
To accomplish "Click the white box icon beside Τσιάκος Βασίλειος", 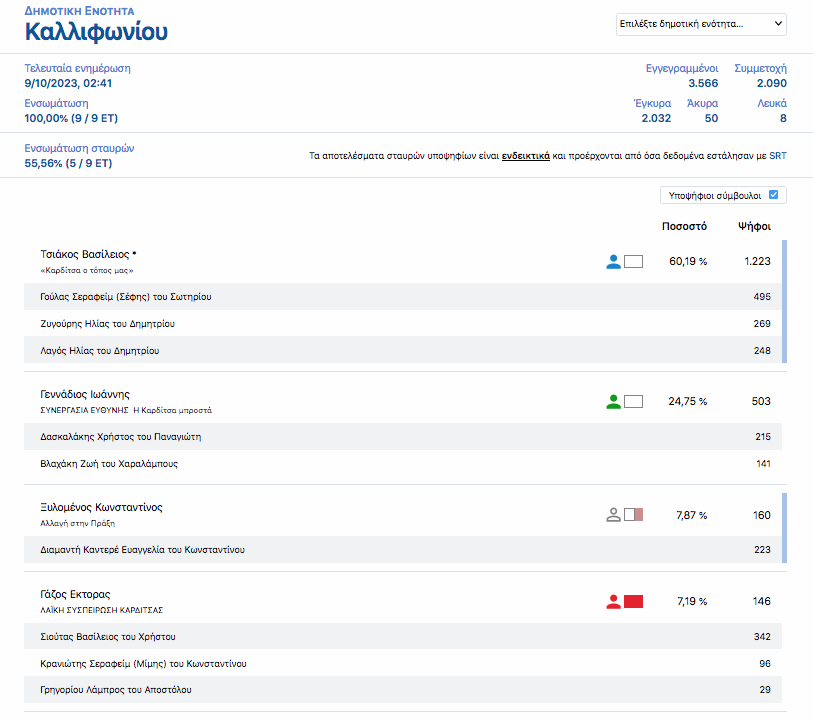I will tap(633, 262).
